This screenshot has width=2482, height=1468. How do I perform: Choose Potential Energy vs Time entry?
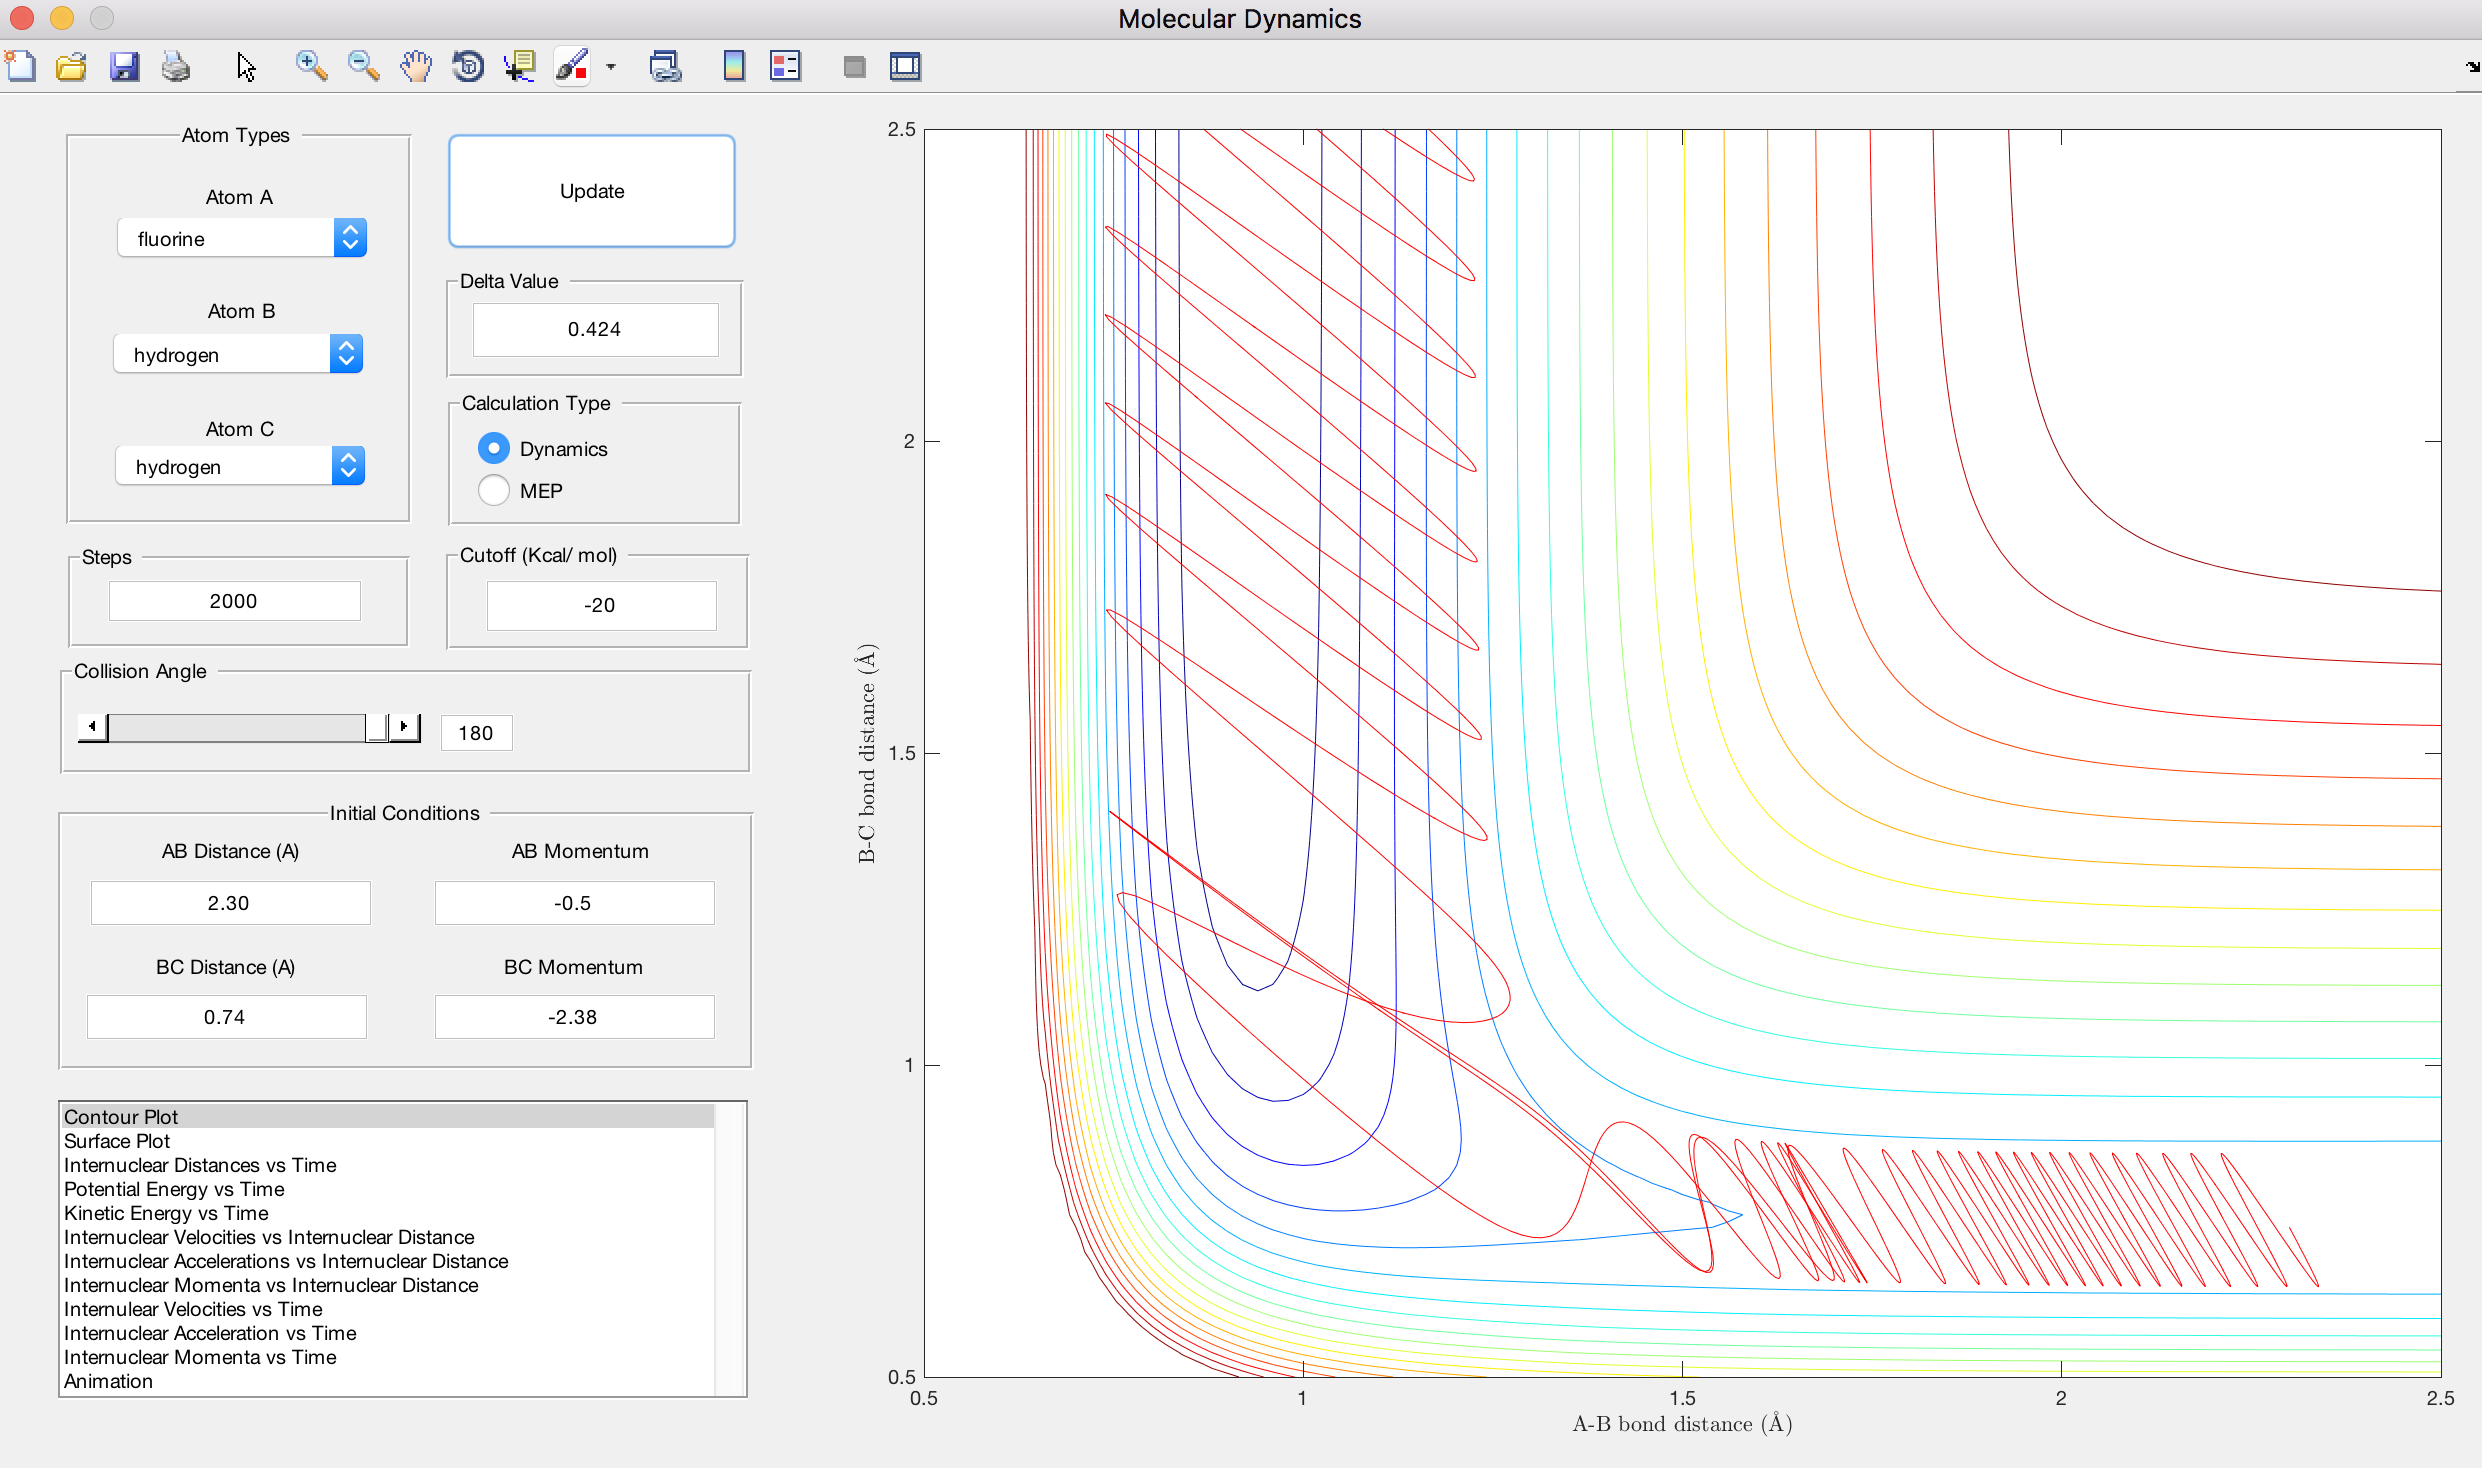pyautogui.click(x=174, y=1189)
